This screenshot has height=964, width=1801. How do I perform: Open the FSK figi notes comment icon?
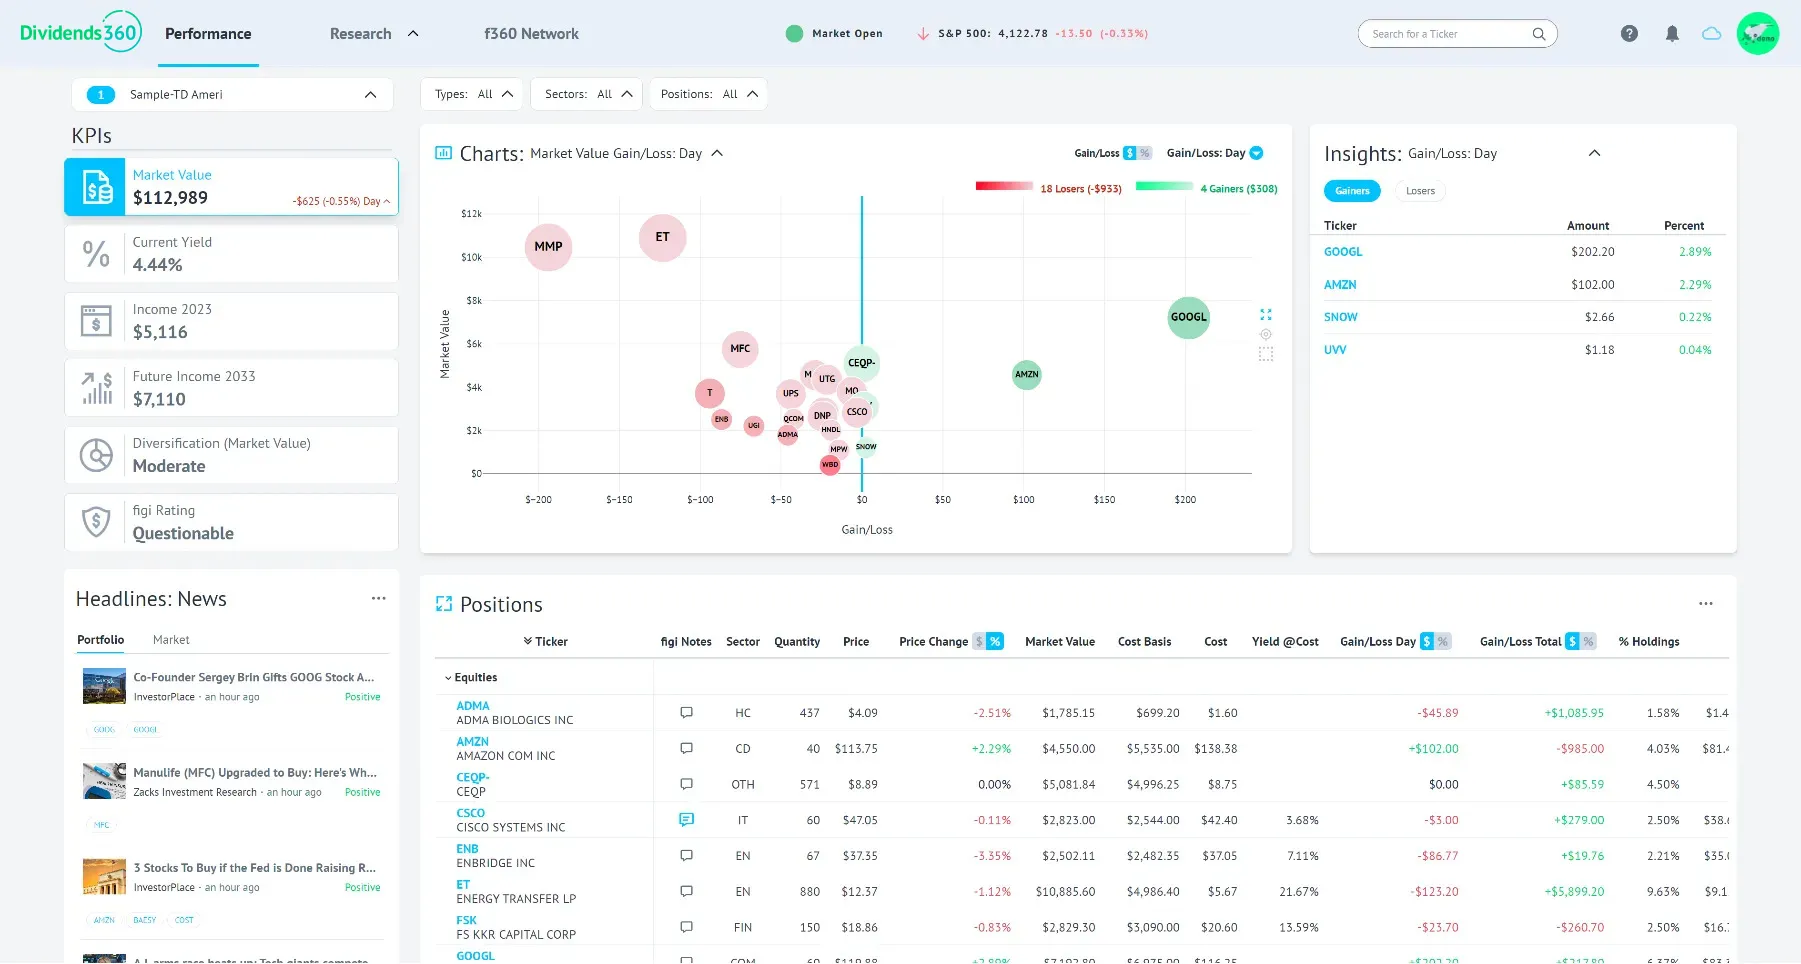tap(686, 927)
